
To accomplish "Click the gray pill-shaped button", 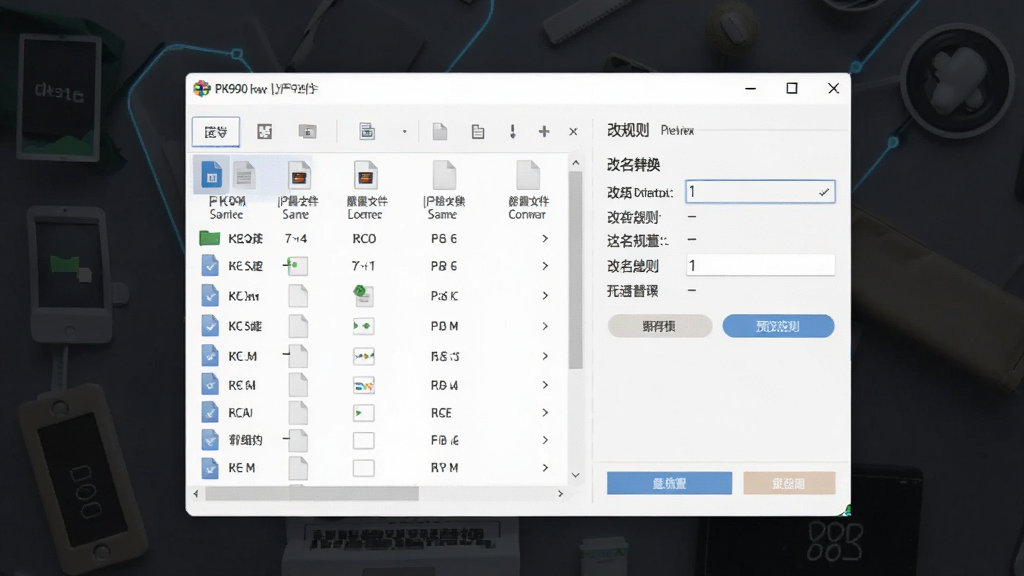I will click(x=660, y=326).
